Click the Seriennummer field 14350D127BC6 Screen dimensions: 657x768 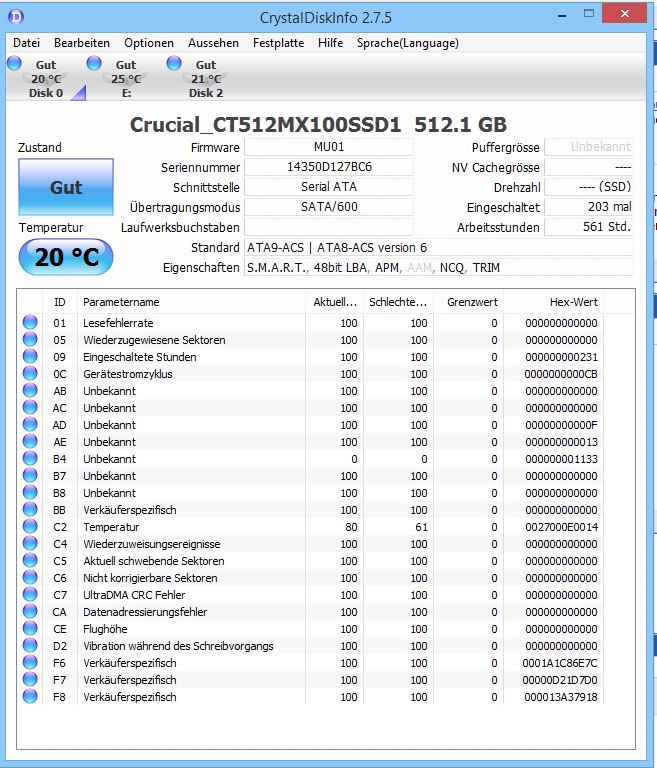pyautogui.click(x=329, y=167)
